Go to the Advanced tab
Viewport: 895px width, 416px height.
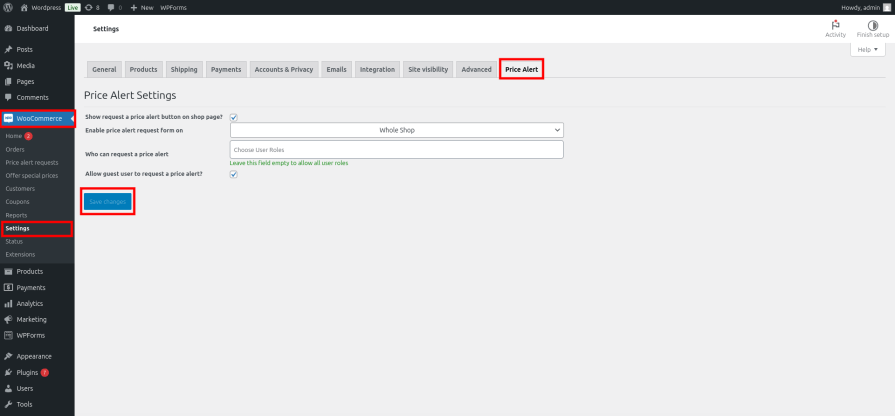click(476, 70)
